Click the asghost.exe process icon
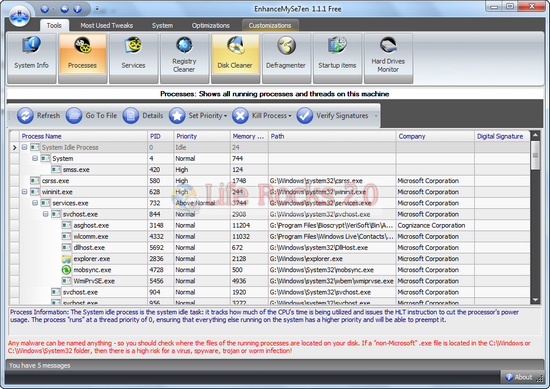 pyautogui.click(x=66, y=225)
